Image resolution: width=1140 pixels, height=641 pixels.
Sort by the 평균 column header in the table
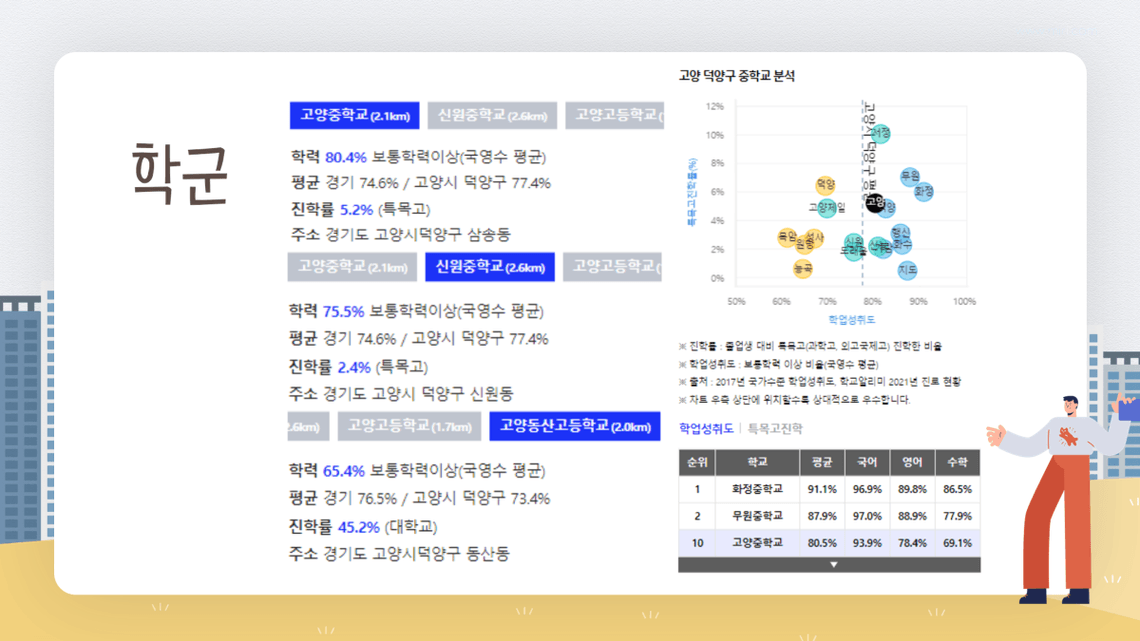tap(822, 462)
